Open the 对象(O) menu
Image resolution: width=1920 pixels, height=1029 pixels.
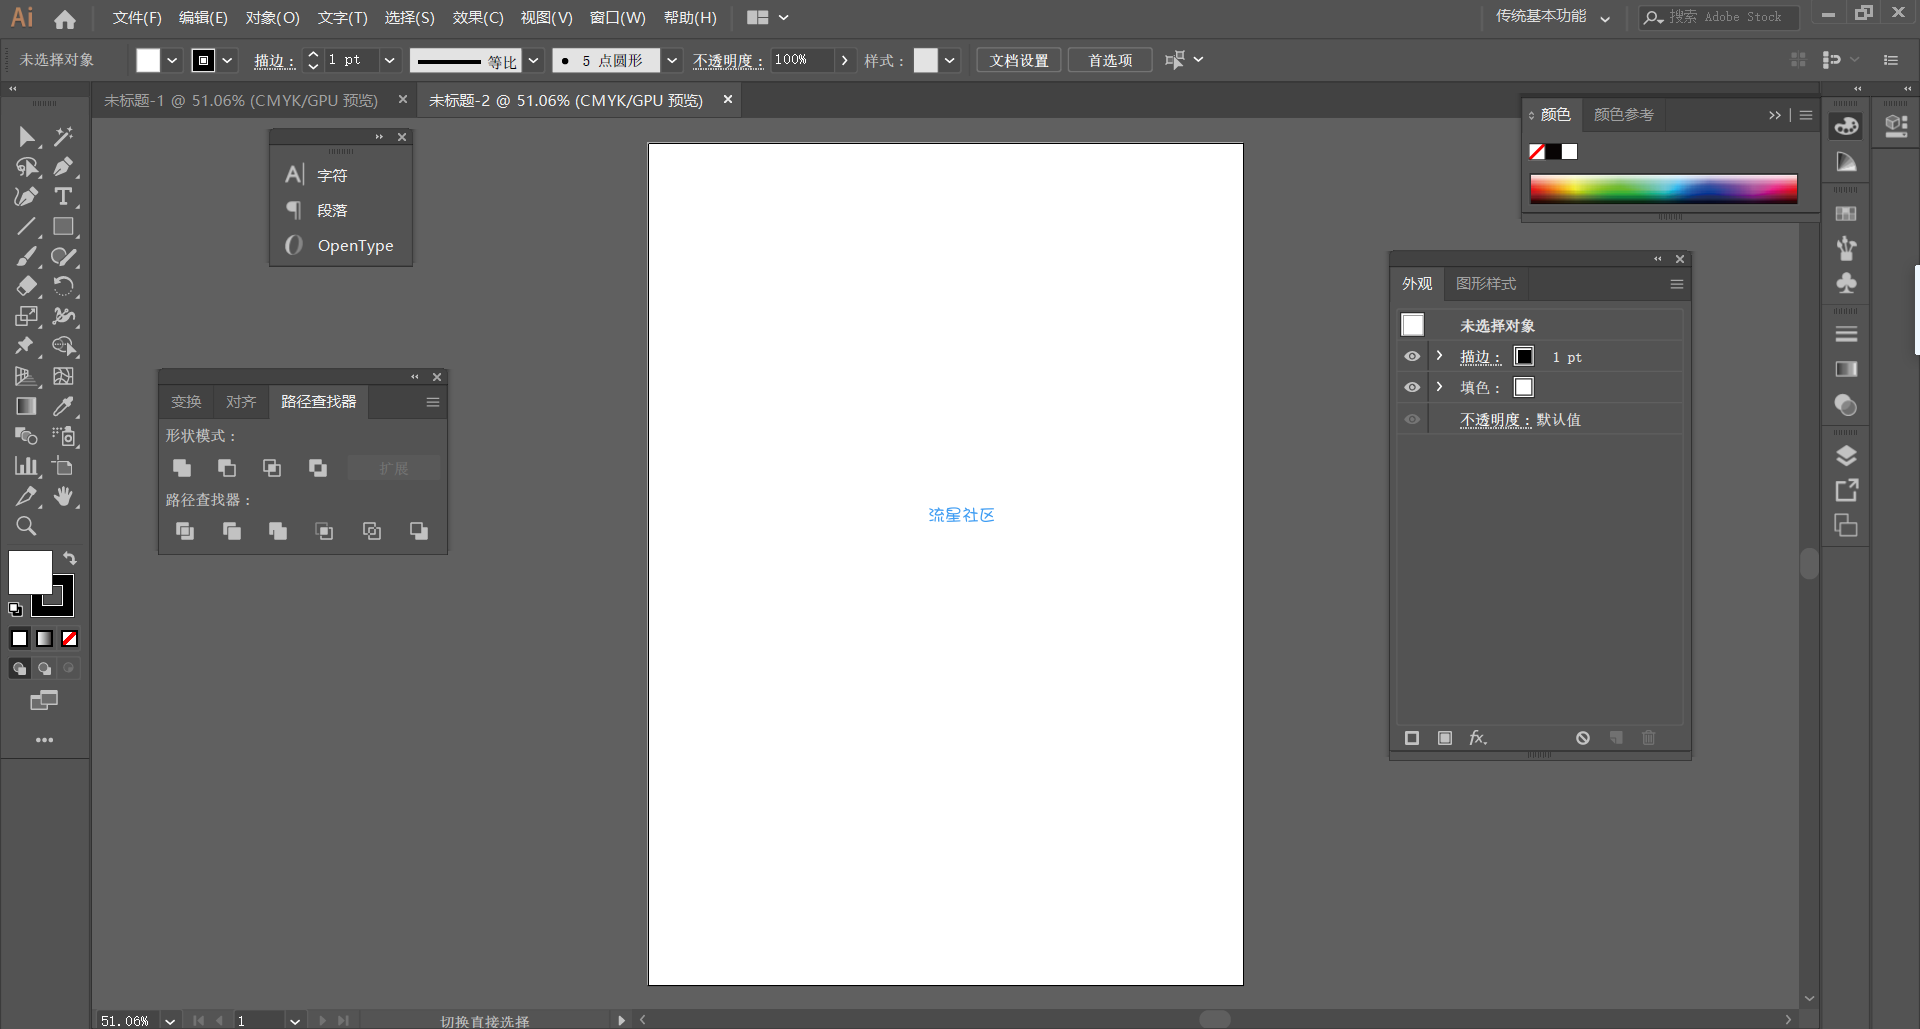272,18
